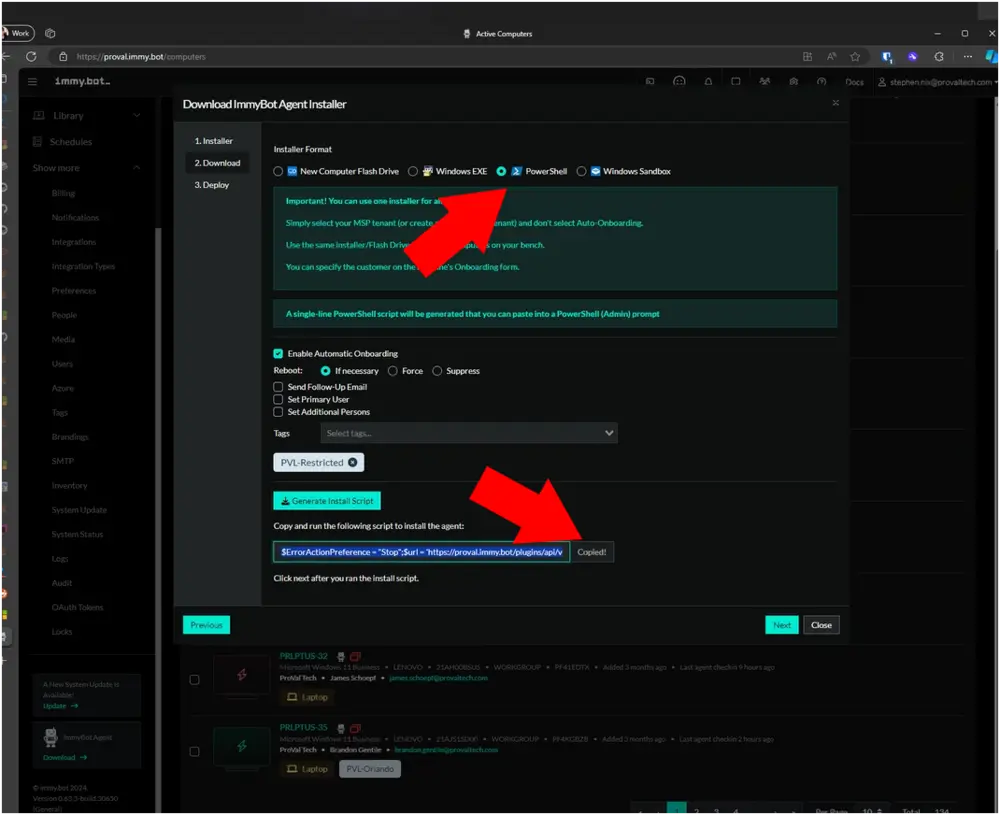Screen dimensions: 1000x815
Task: Go to step 3. Deploy
Action: point(212,185)
